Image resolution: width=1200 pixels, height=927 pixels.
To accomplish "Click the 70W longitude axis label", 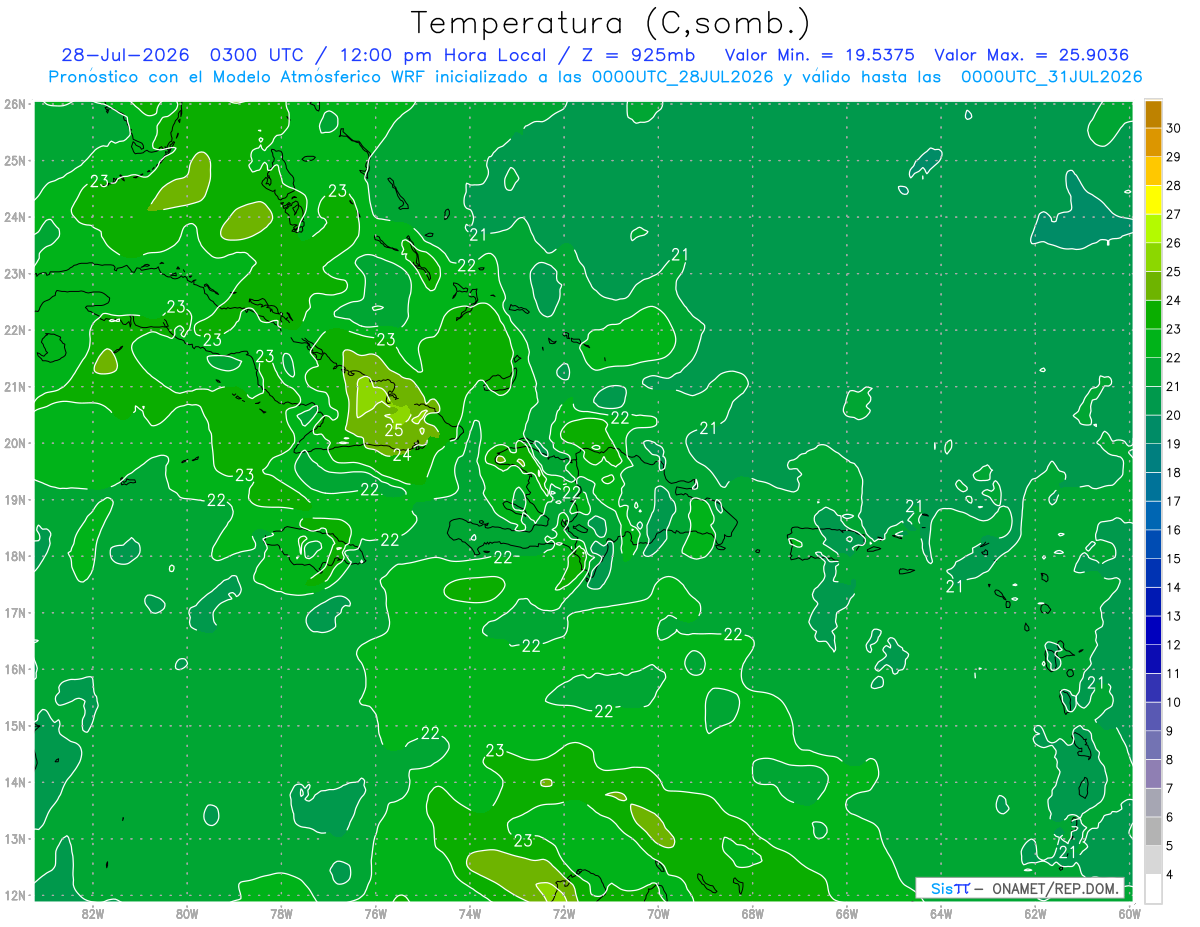I will pos(658,913).
